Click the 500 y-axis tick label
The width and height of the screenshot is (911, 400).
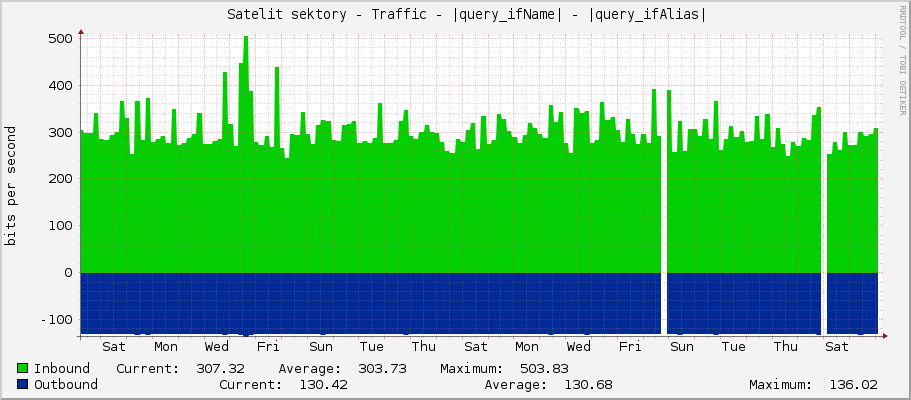[x=60, y=38]
